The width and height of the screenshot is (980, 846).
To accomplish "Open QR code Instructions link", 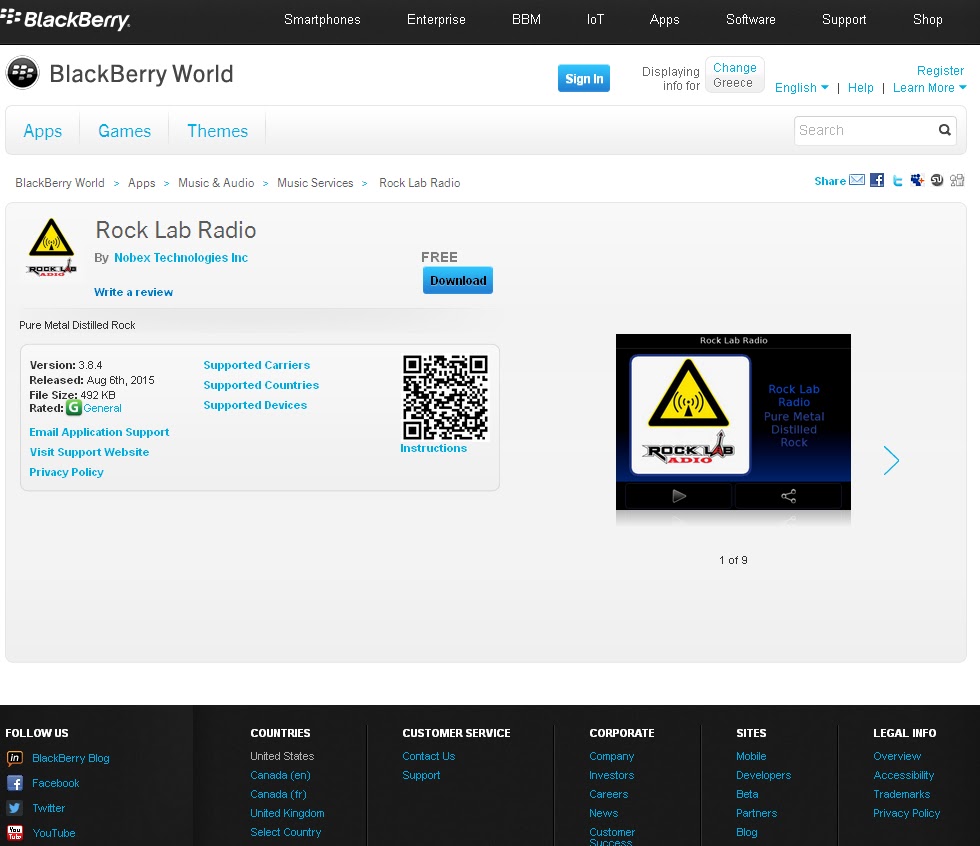I will pos(433,448).
